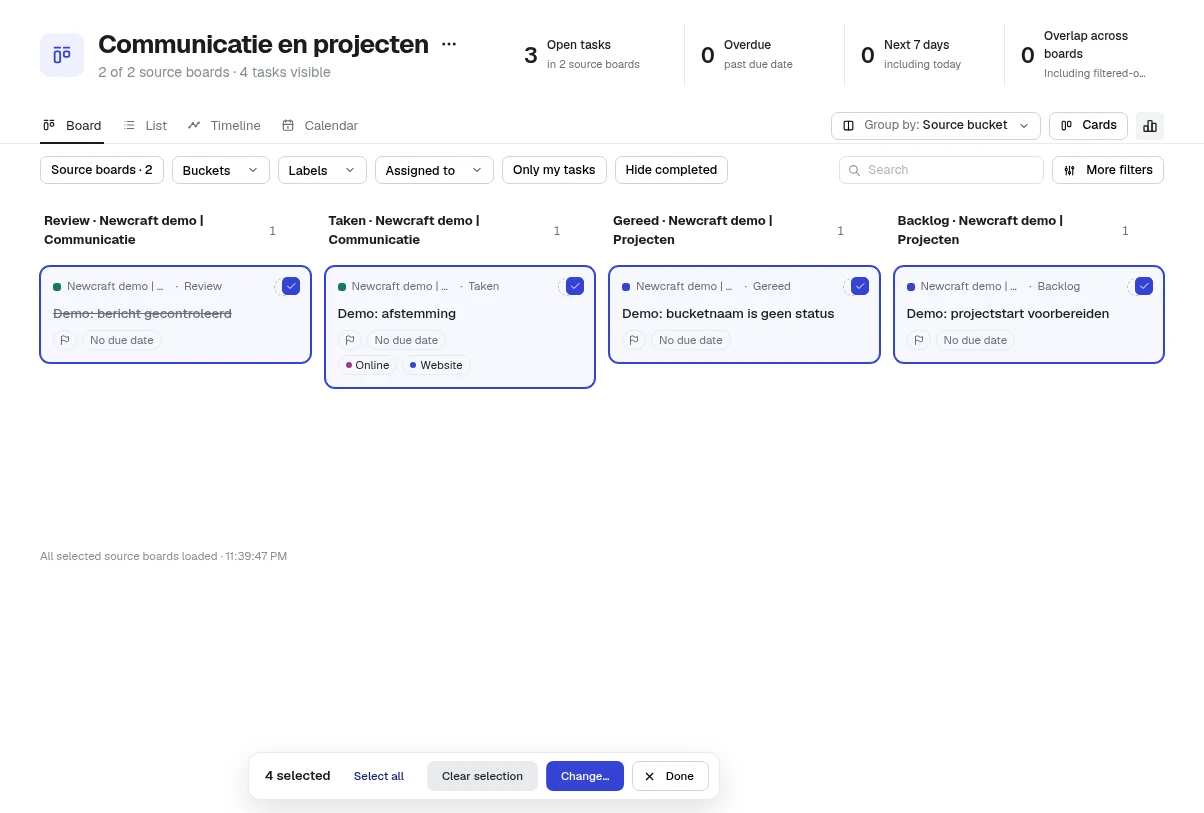Click the Overdue past due date stat

[x=747, y=54]
